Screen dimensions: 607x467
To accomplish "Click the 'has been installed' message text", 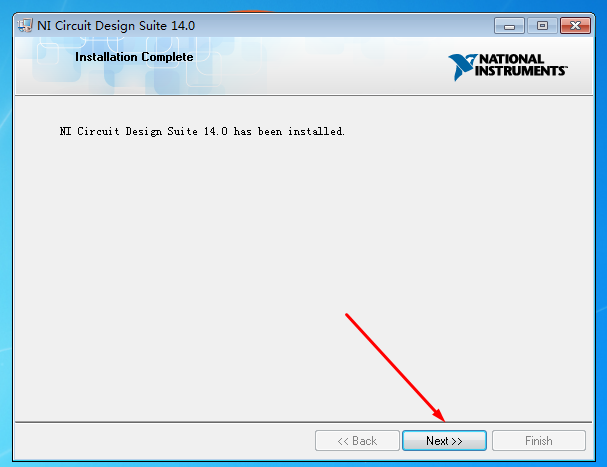I will [x=202, y=131].
